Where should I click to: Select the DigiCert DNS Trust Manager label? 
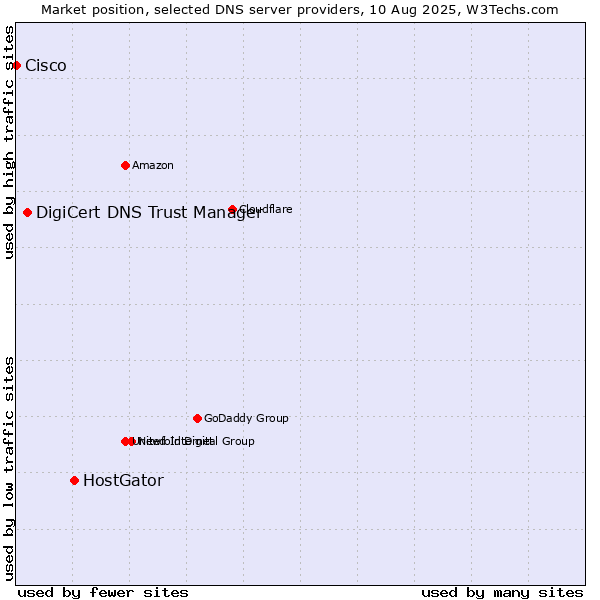[149, 213]
